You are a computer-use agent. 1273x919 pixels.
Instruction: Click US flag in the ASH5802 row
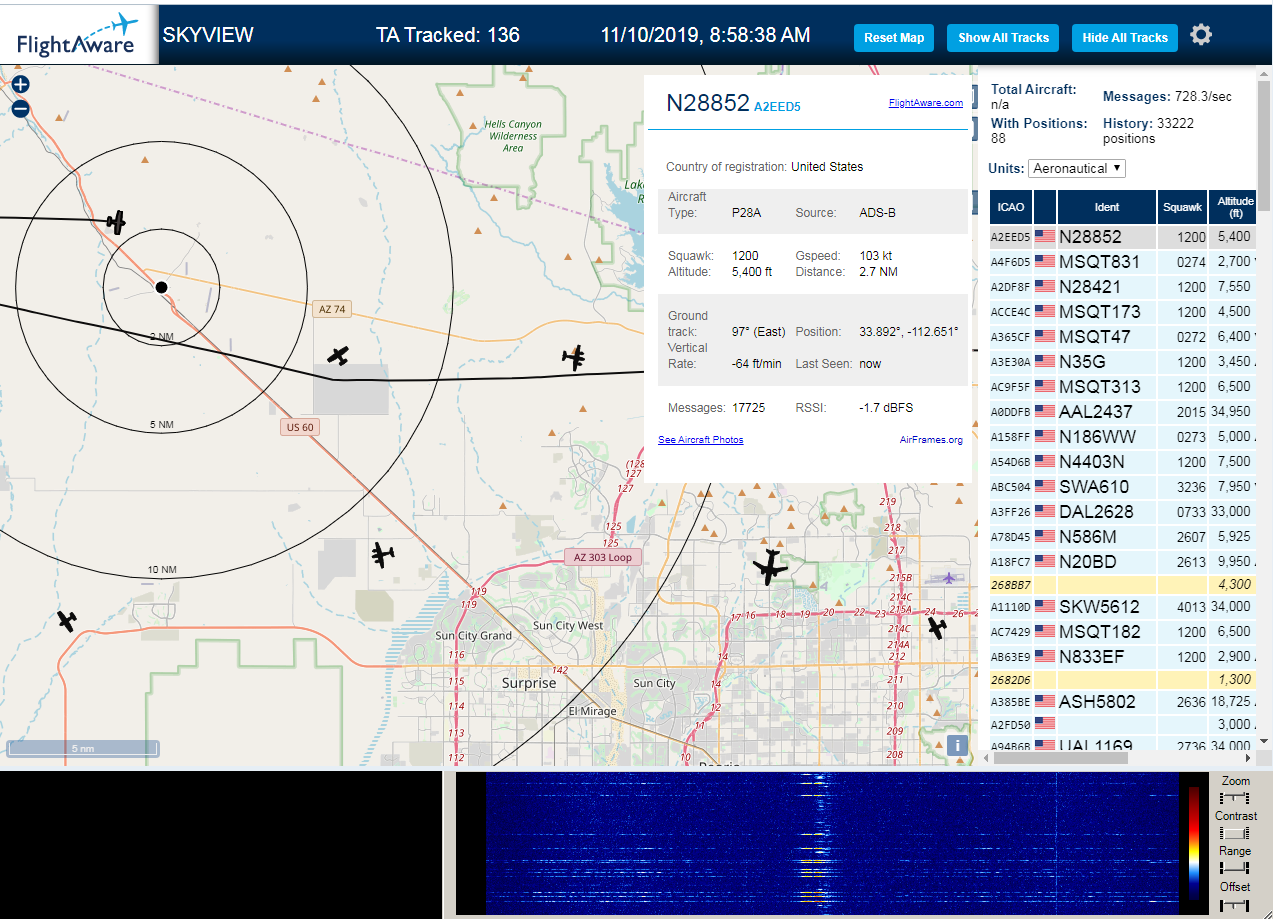(x=1045, y=701)
